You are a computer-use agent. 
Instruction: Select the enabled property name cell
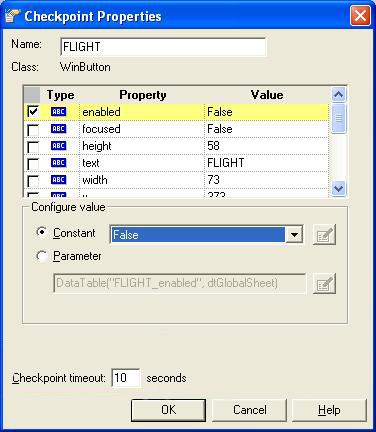[x=142, y=112]
